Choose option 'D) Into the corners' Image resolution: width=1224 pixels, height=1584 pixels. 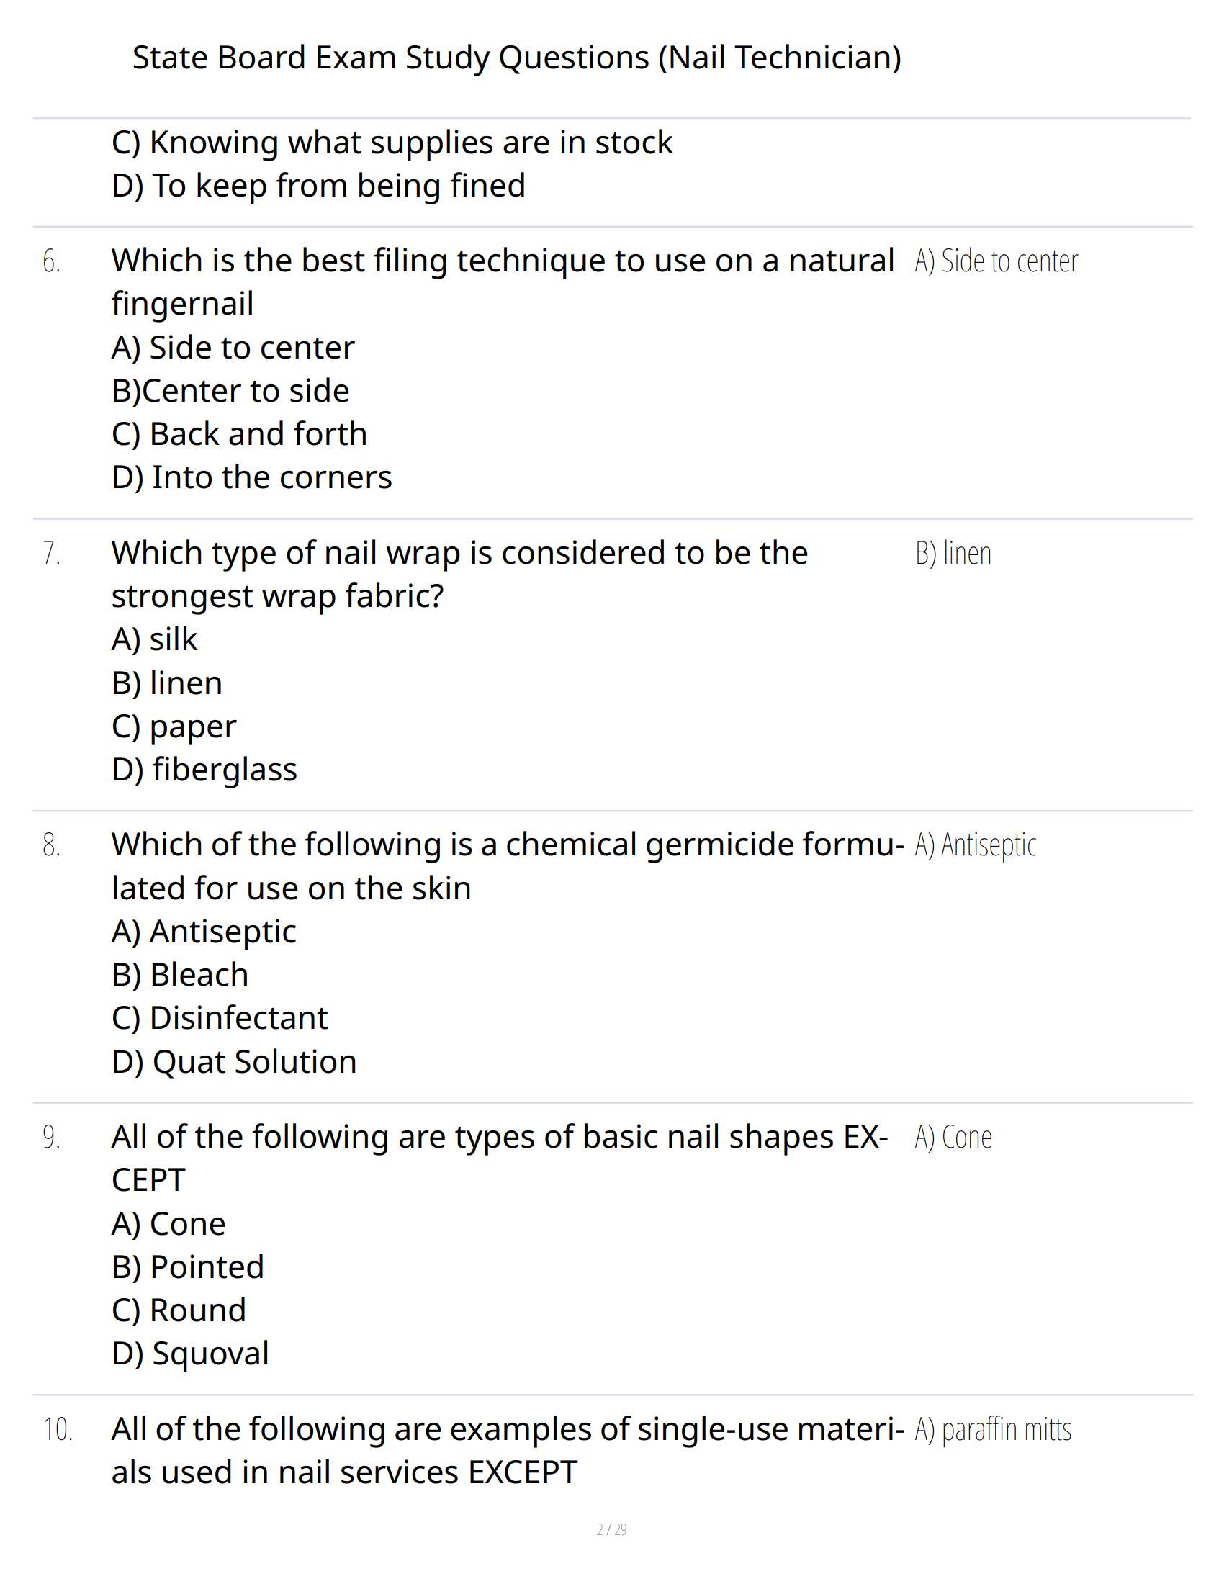(252, 477)
